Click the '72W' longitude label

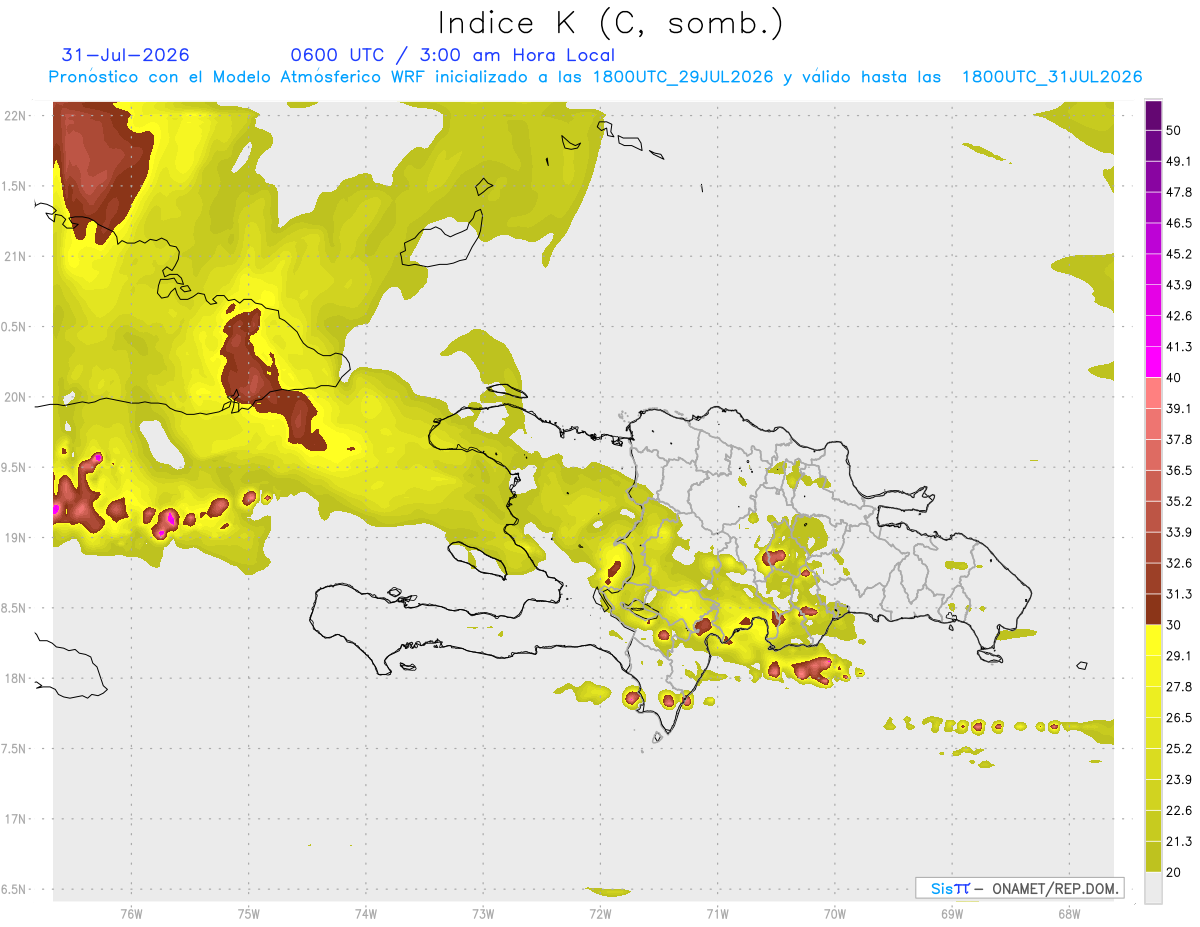tap(600, 913)
